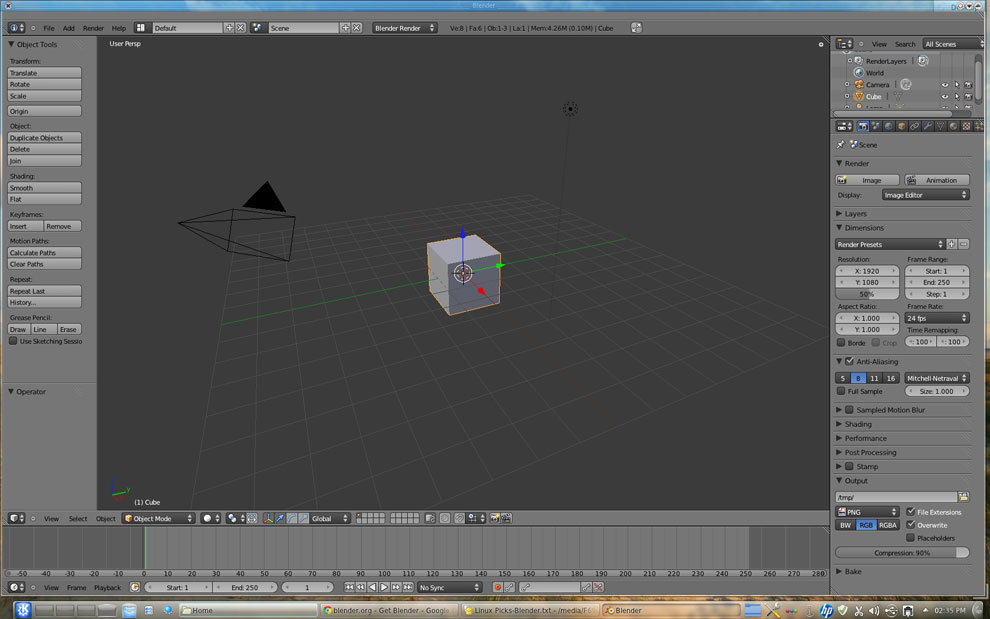
Task: Click the OpenGL render image icon
Action: (x=494, y=518)
